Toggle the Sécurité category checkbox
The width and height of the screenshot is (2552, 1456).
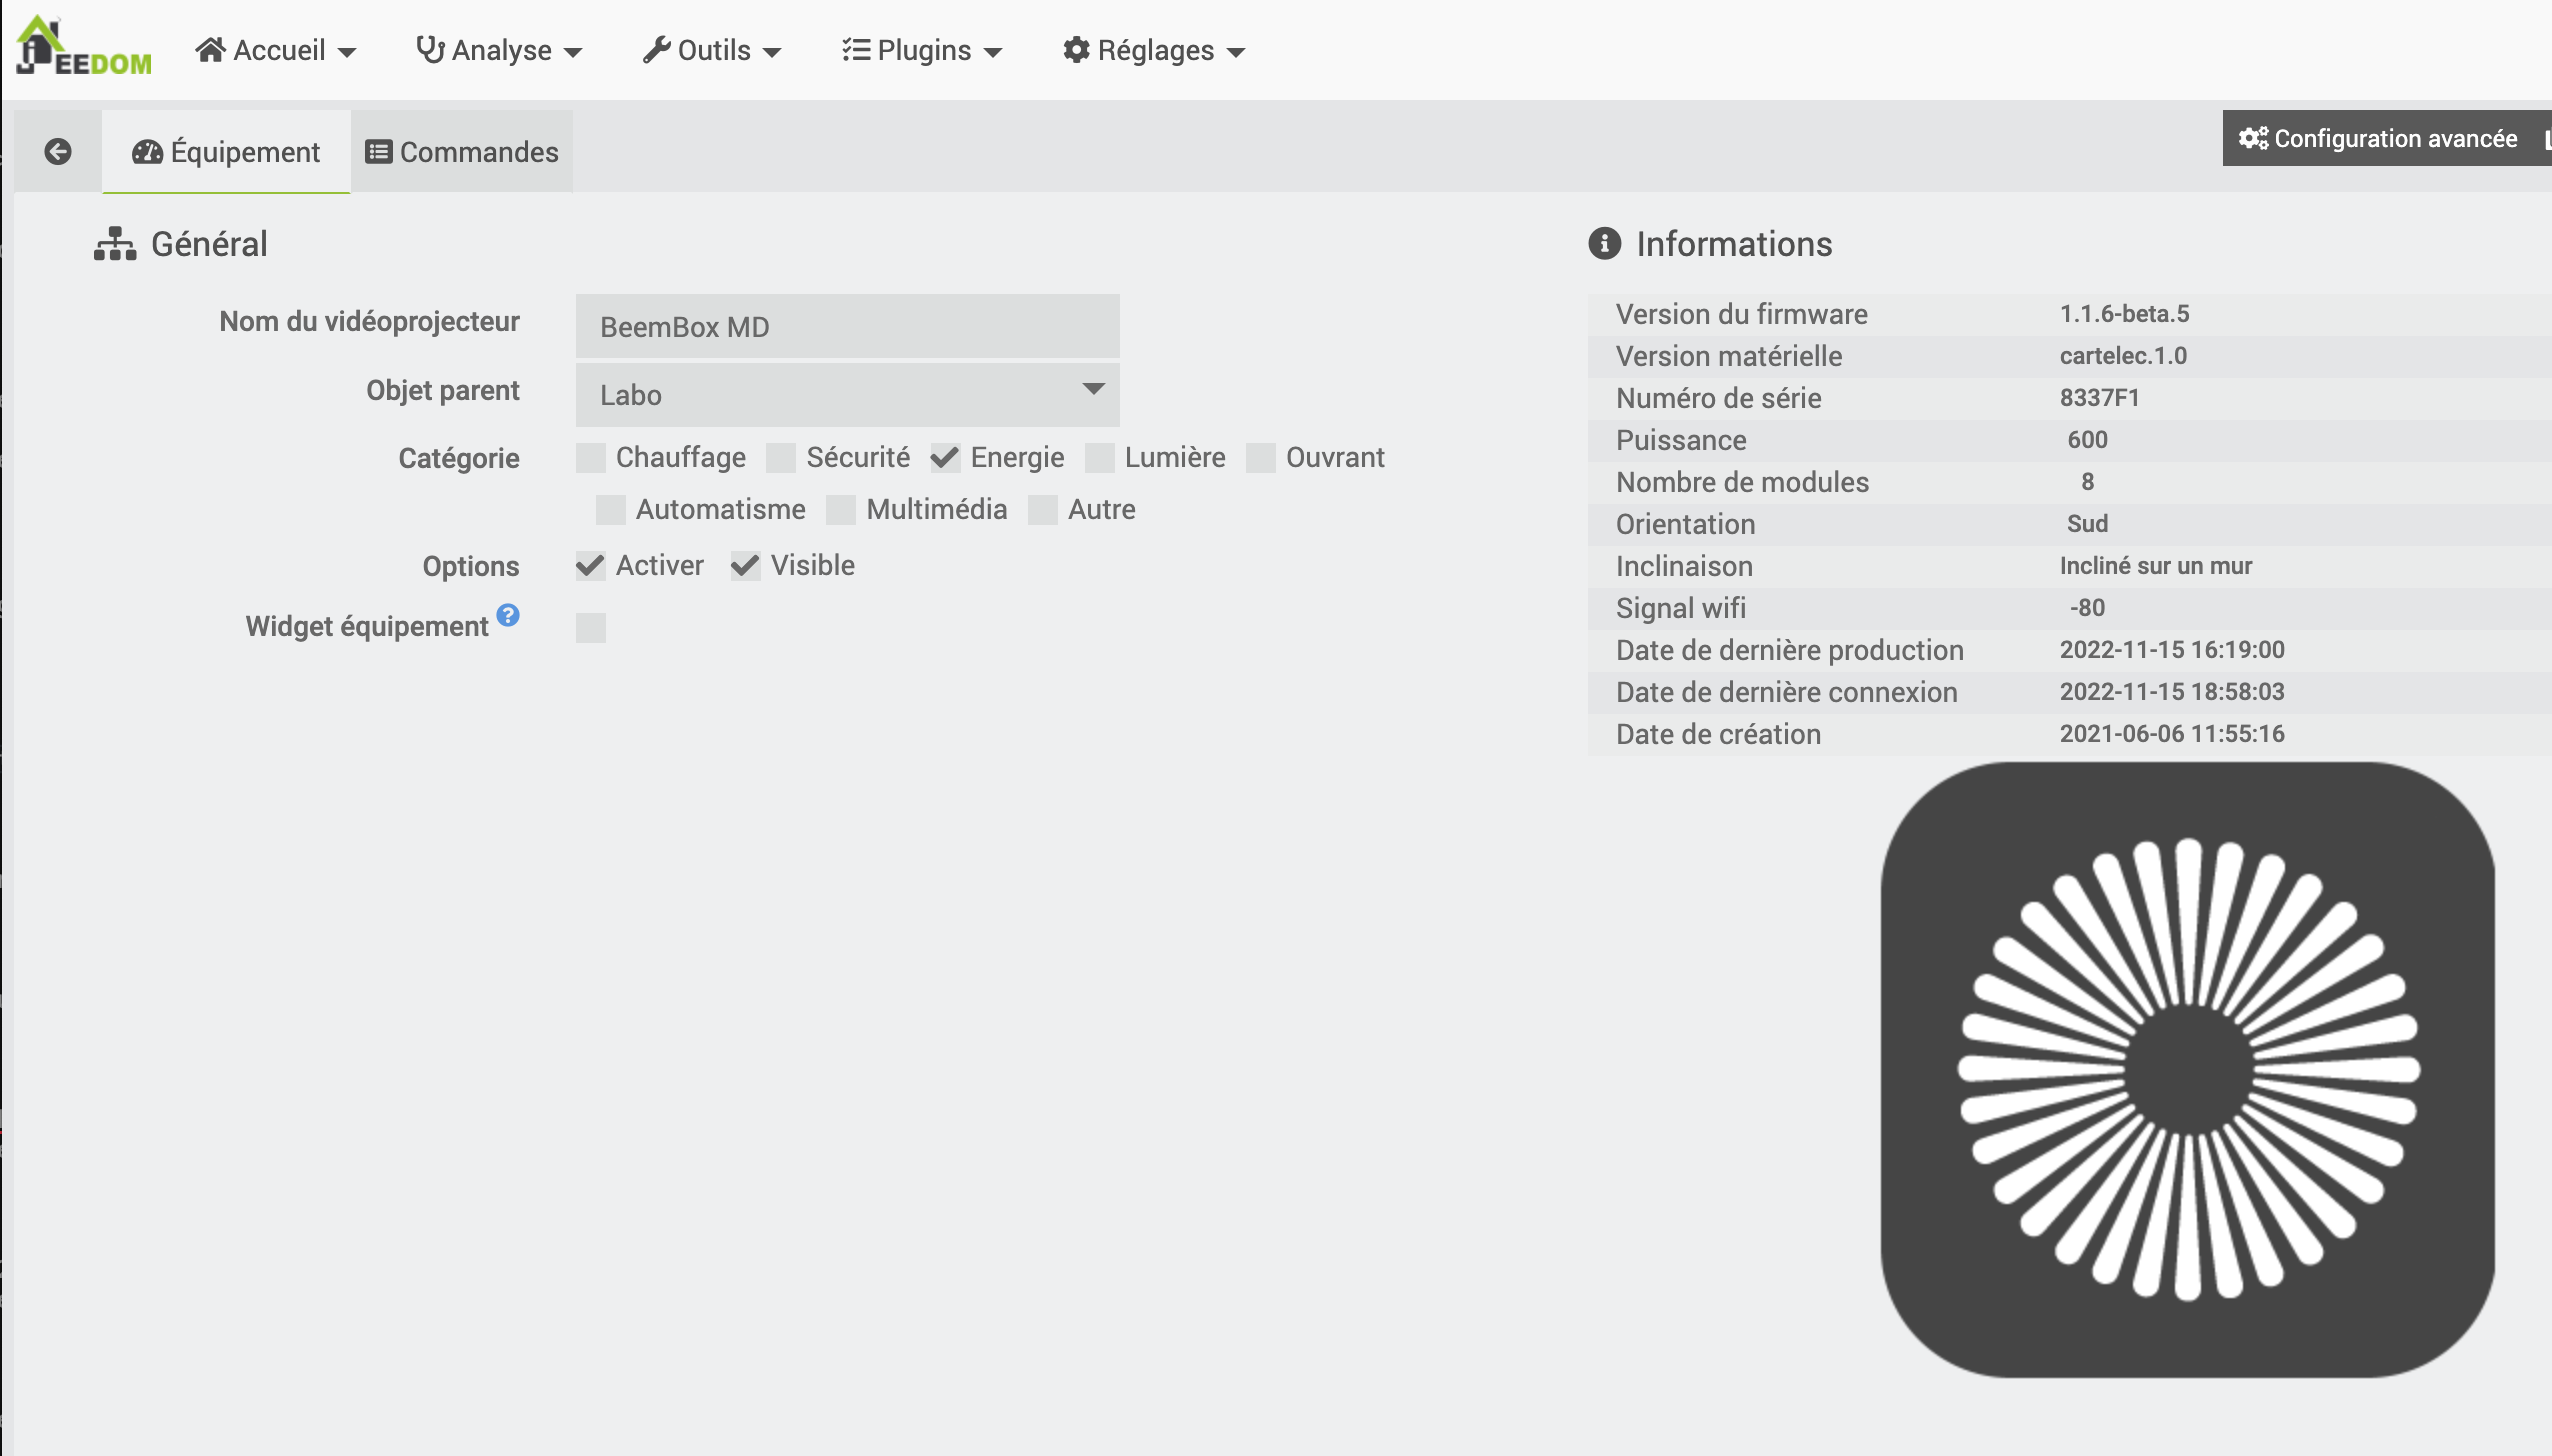click(x=781, y=458)
